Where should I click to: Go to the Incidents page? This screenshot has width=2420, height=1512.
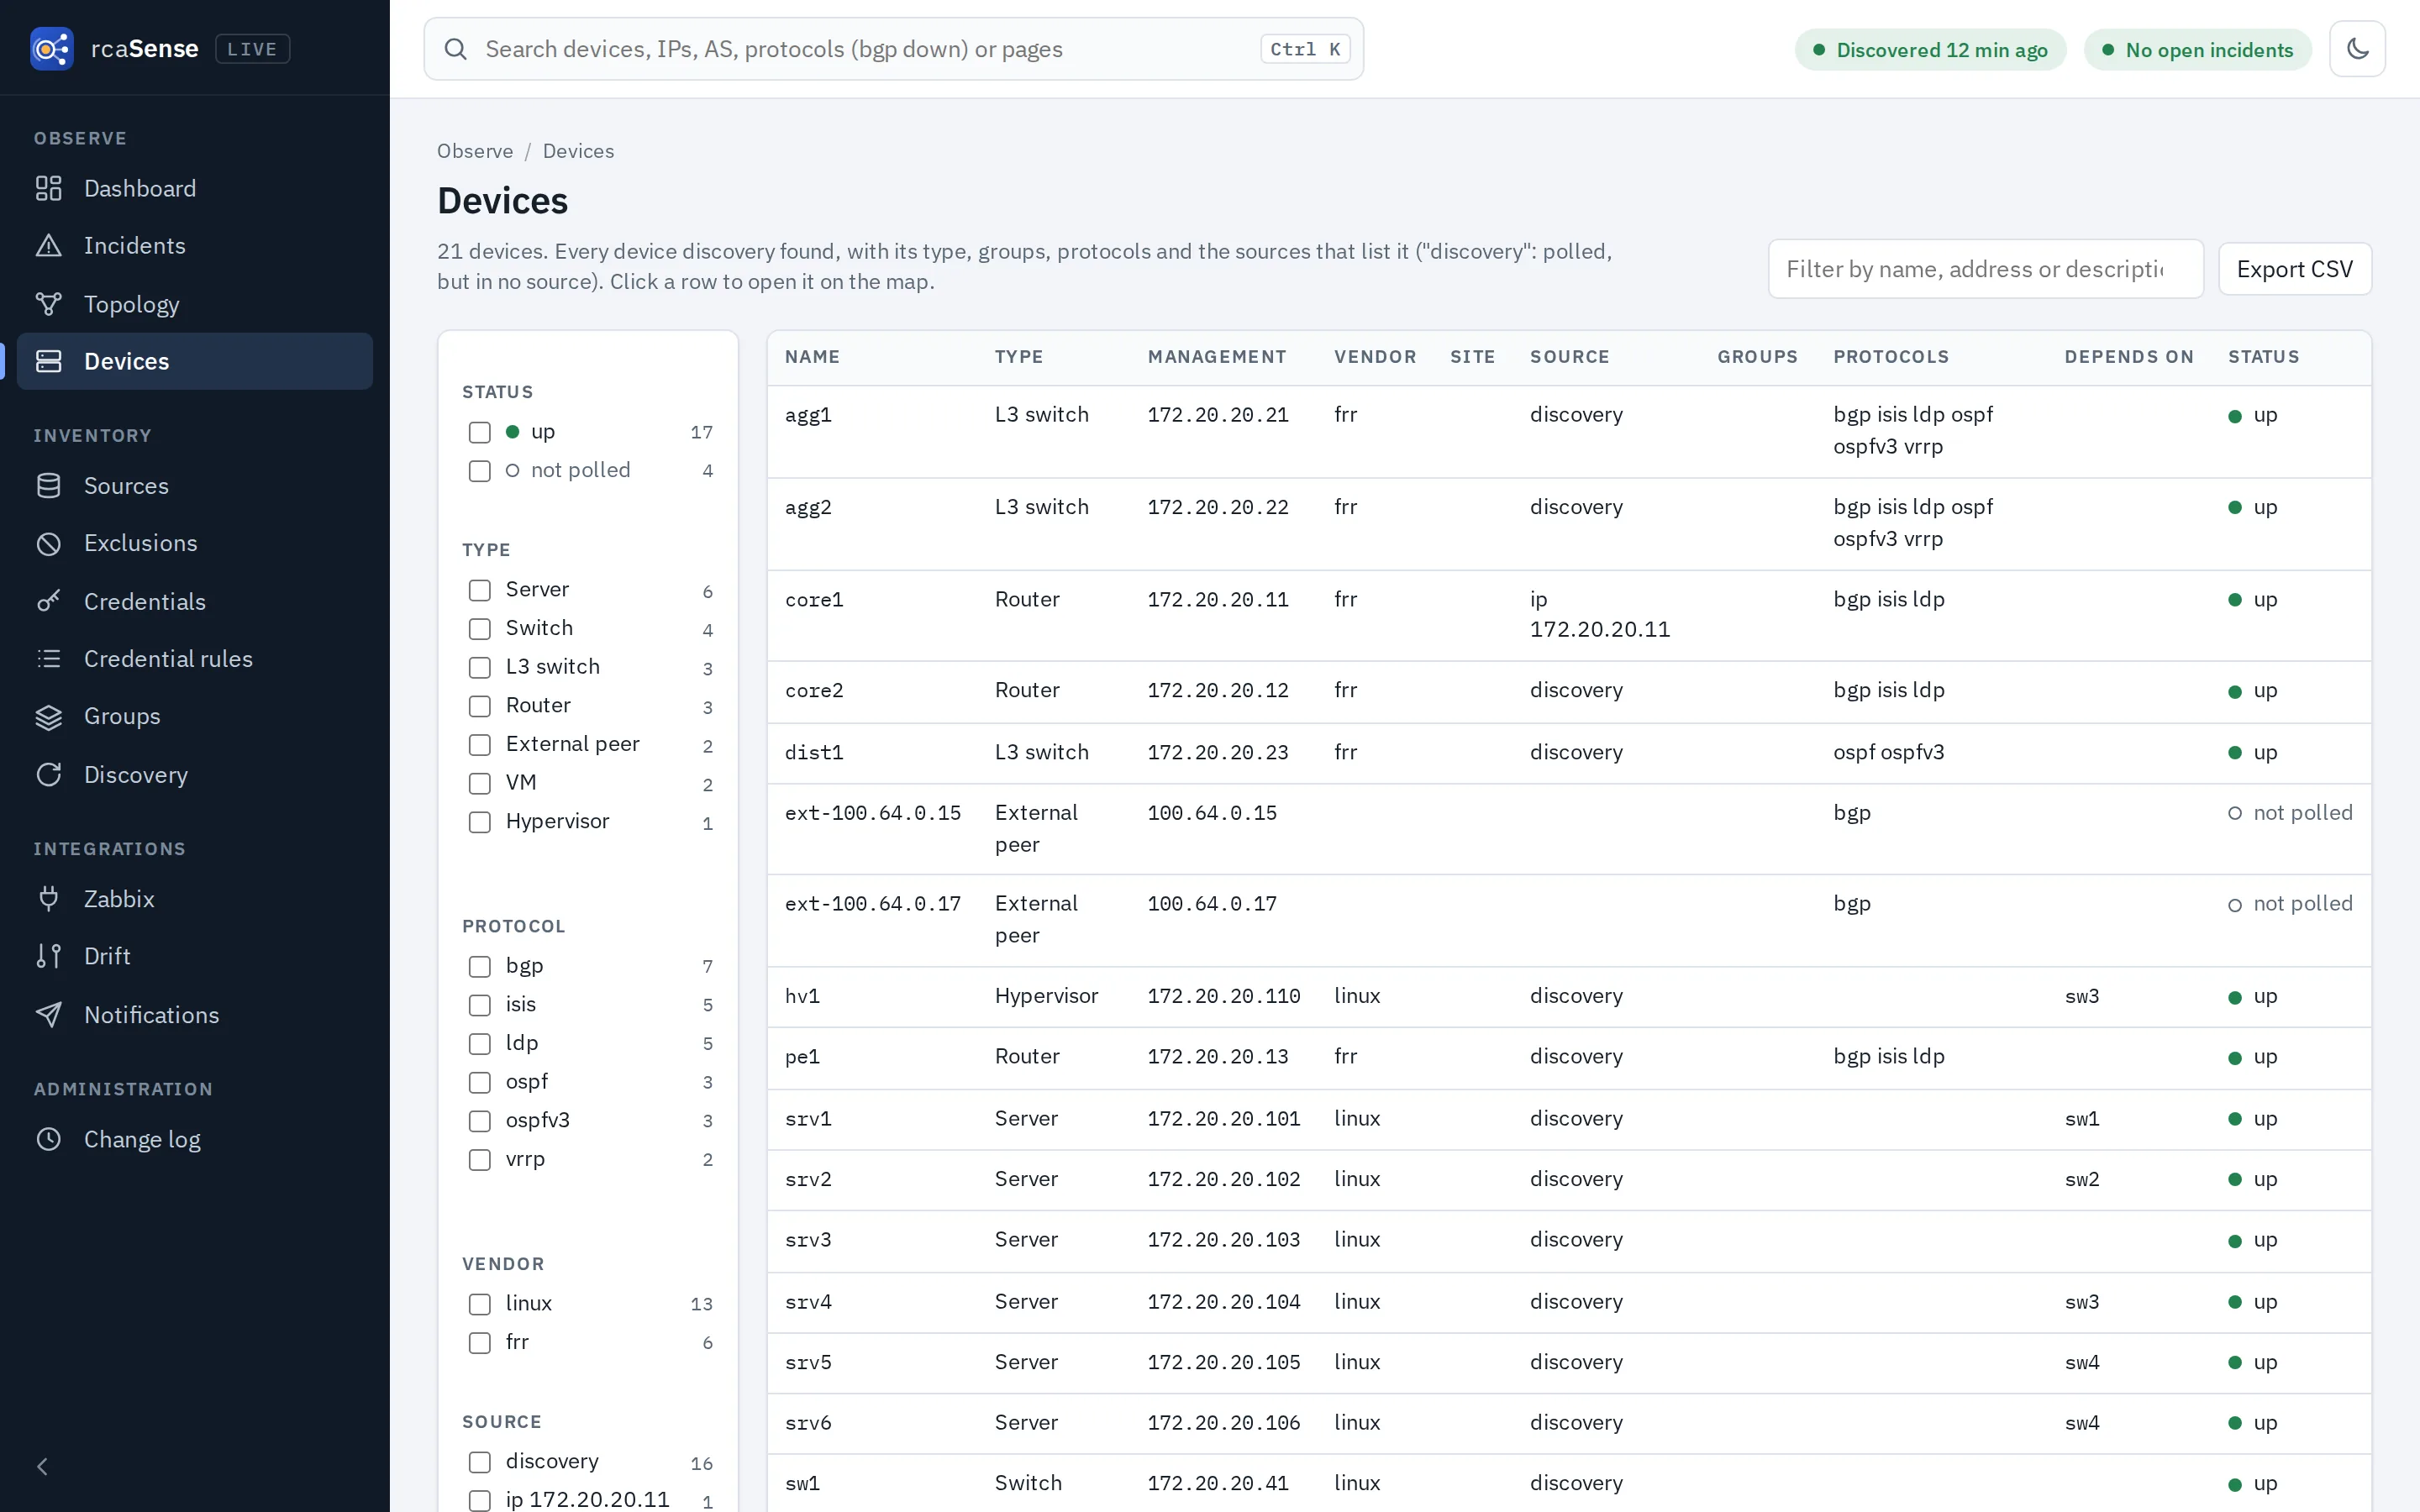(195, 245)
